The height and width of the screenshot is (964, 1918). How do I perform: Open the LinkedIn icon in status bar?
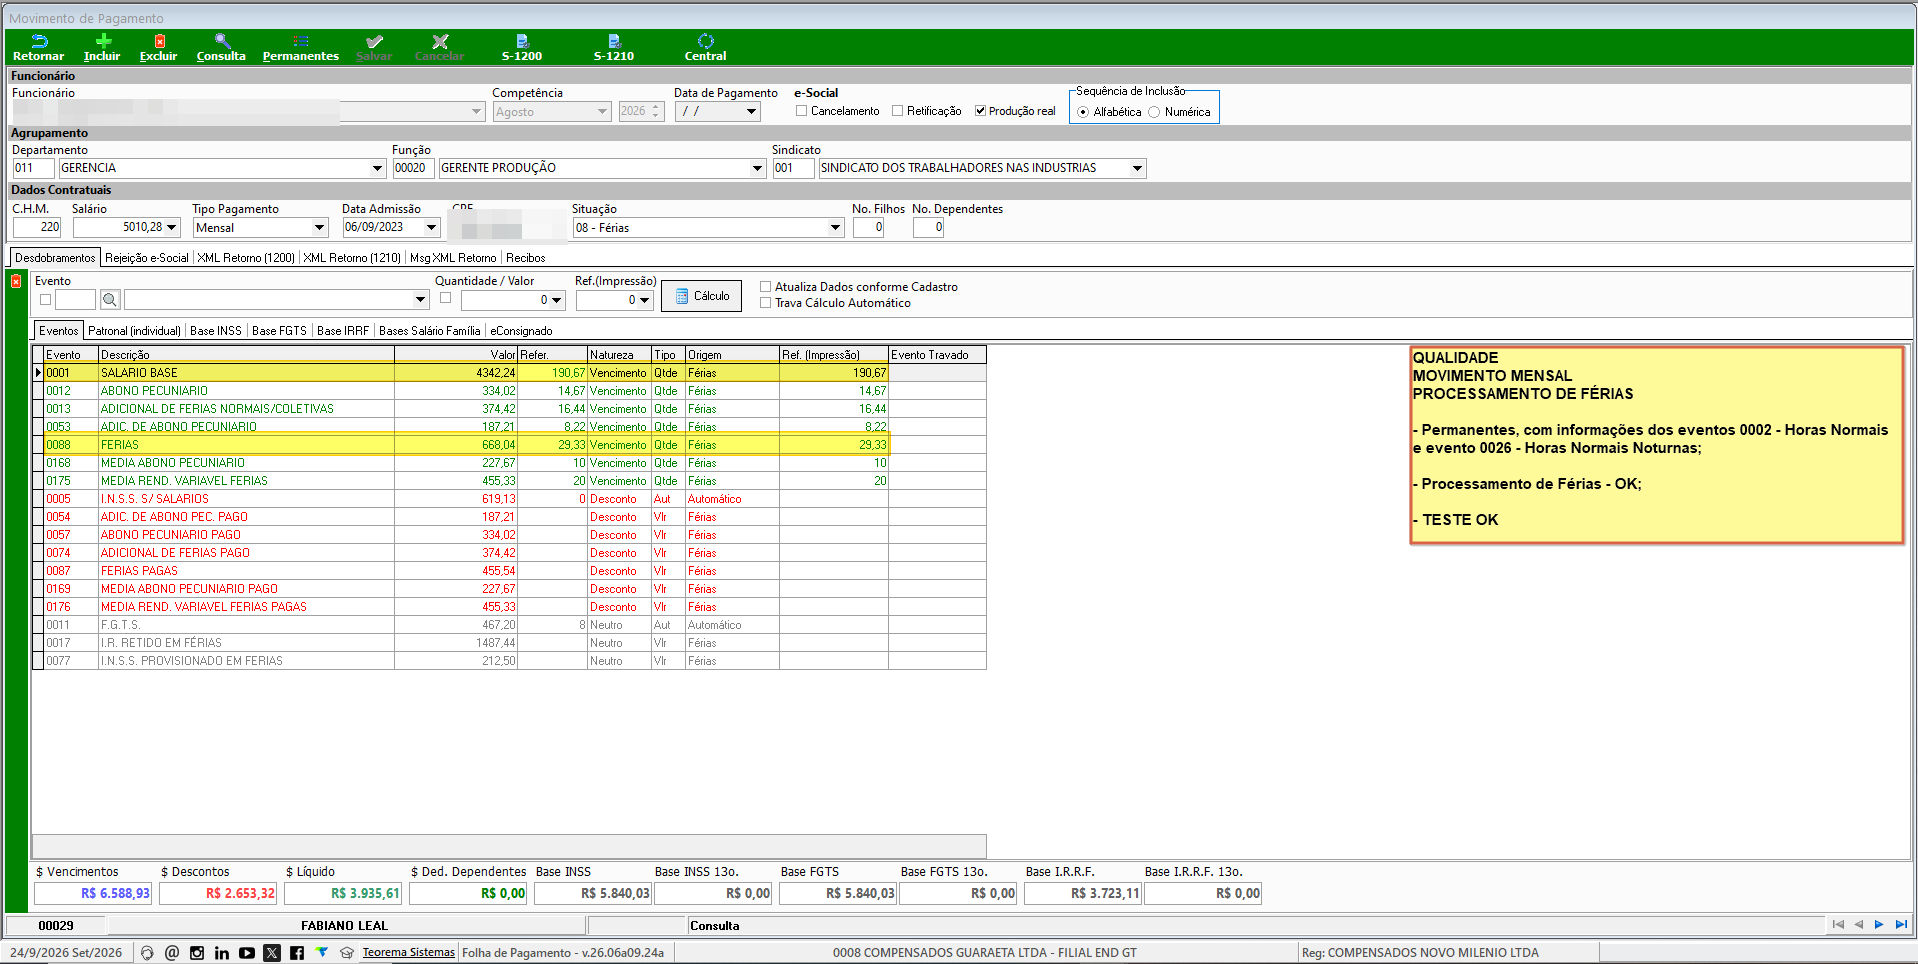point(222,953)
